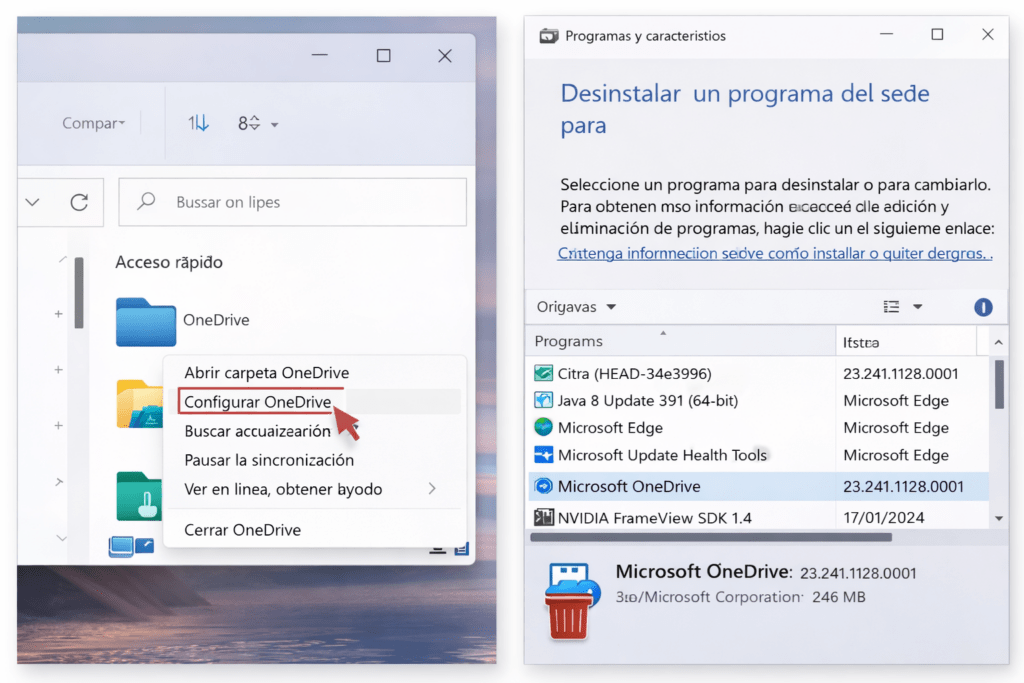
Task: Open the view mode dropdown arrow in Programas
Action: tap(918, 306)
